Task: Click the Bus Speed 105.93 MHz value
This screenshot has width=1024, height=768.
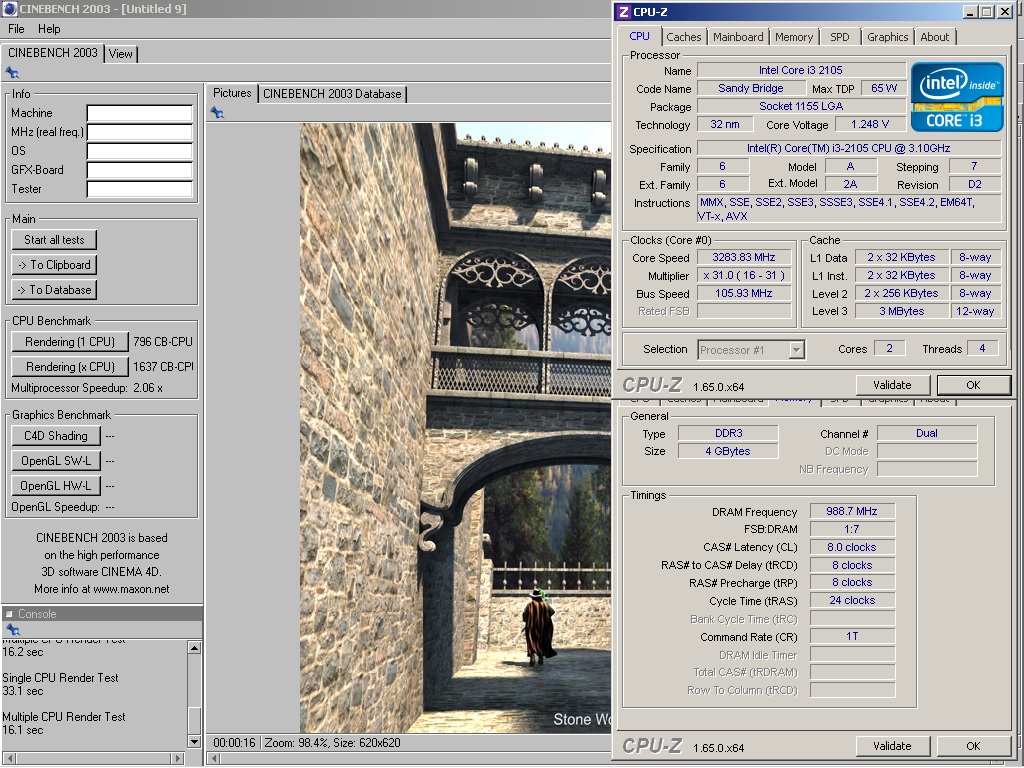Action: (744, 293)
